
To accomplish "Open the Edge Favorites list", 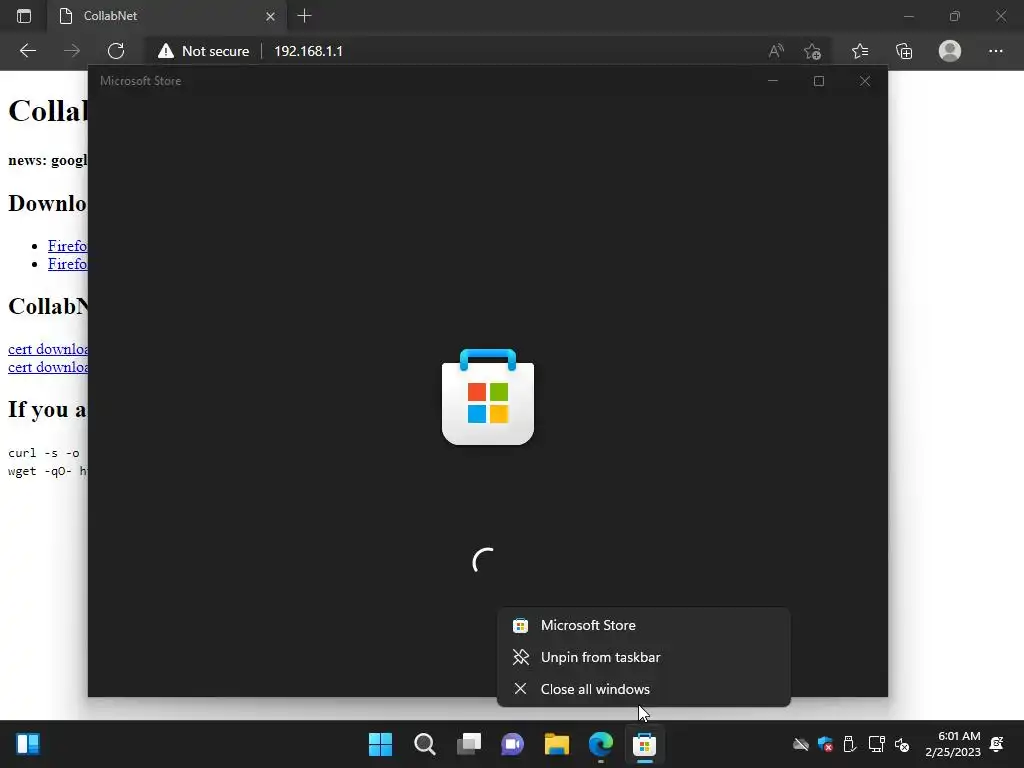I will pos(860,51).
